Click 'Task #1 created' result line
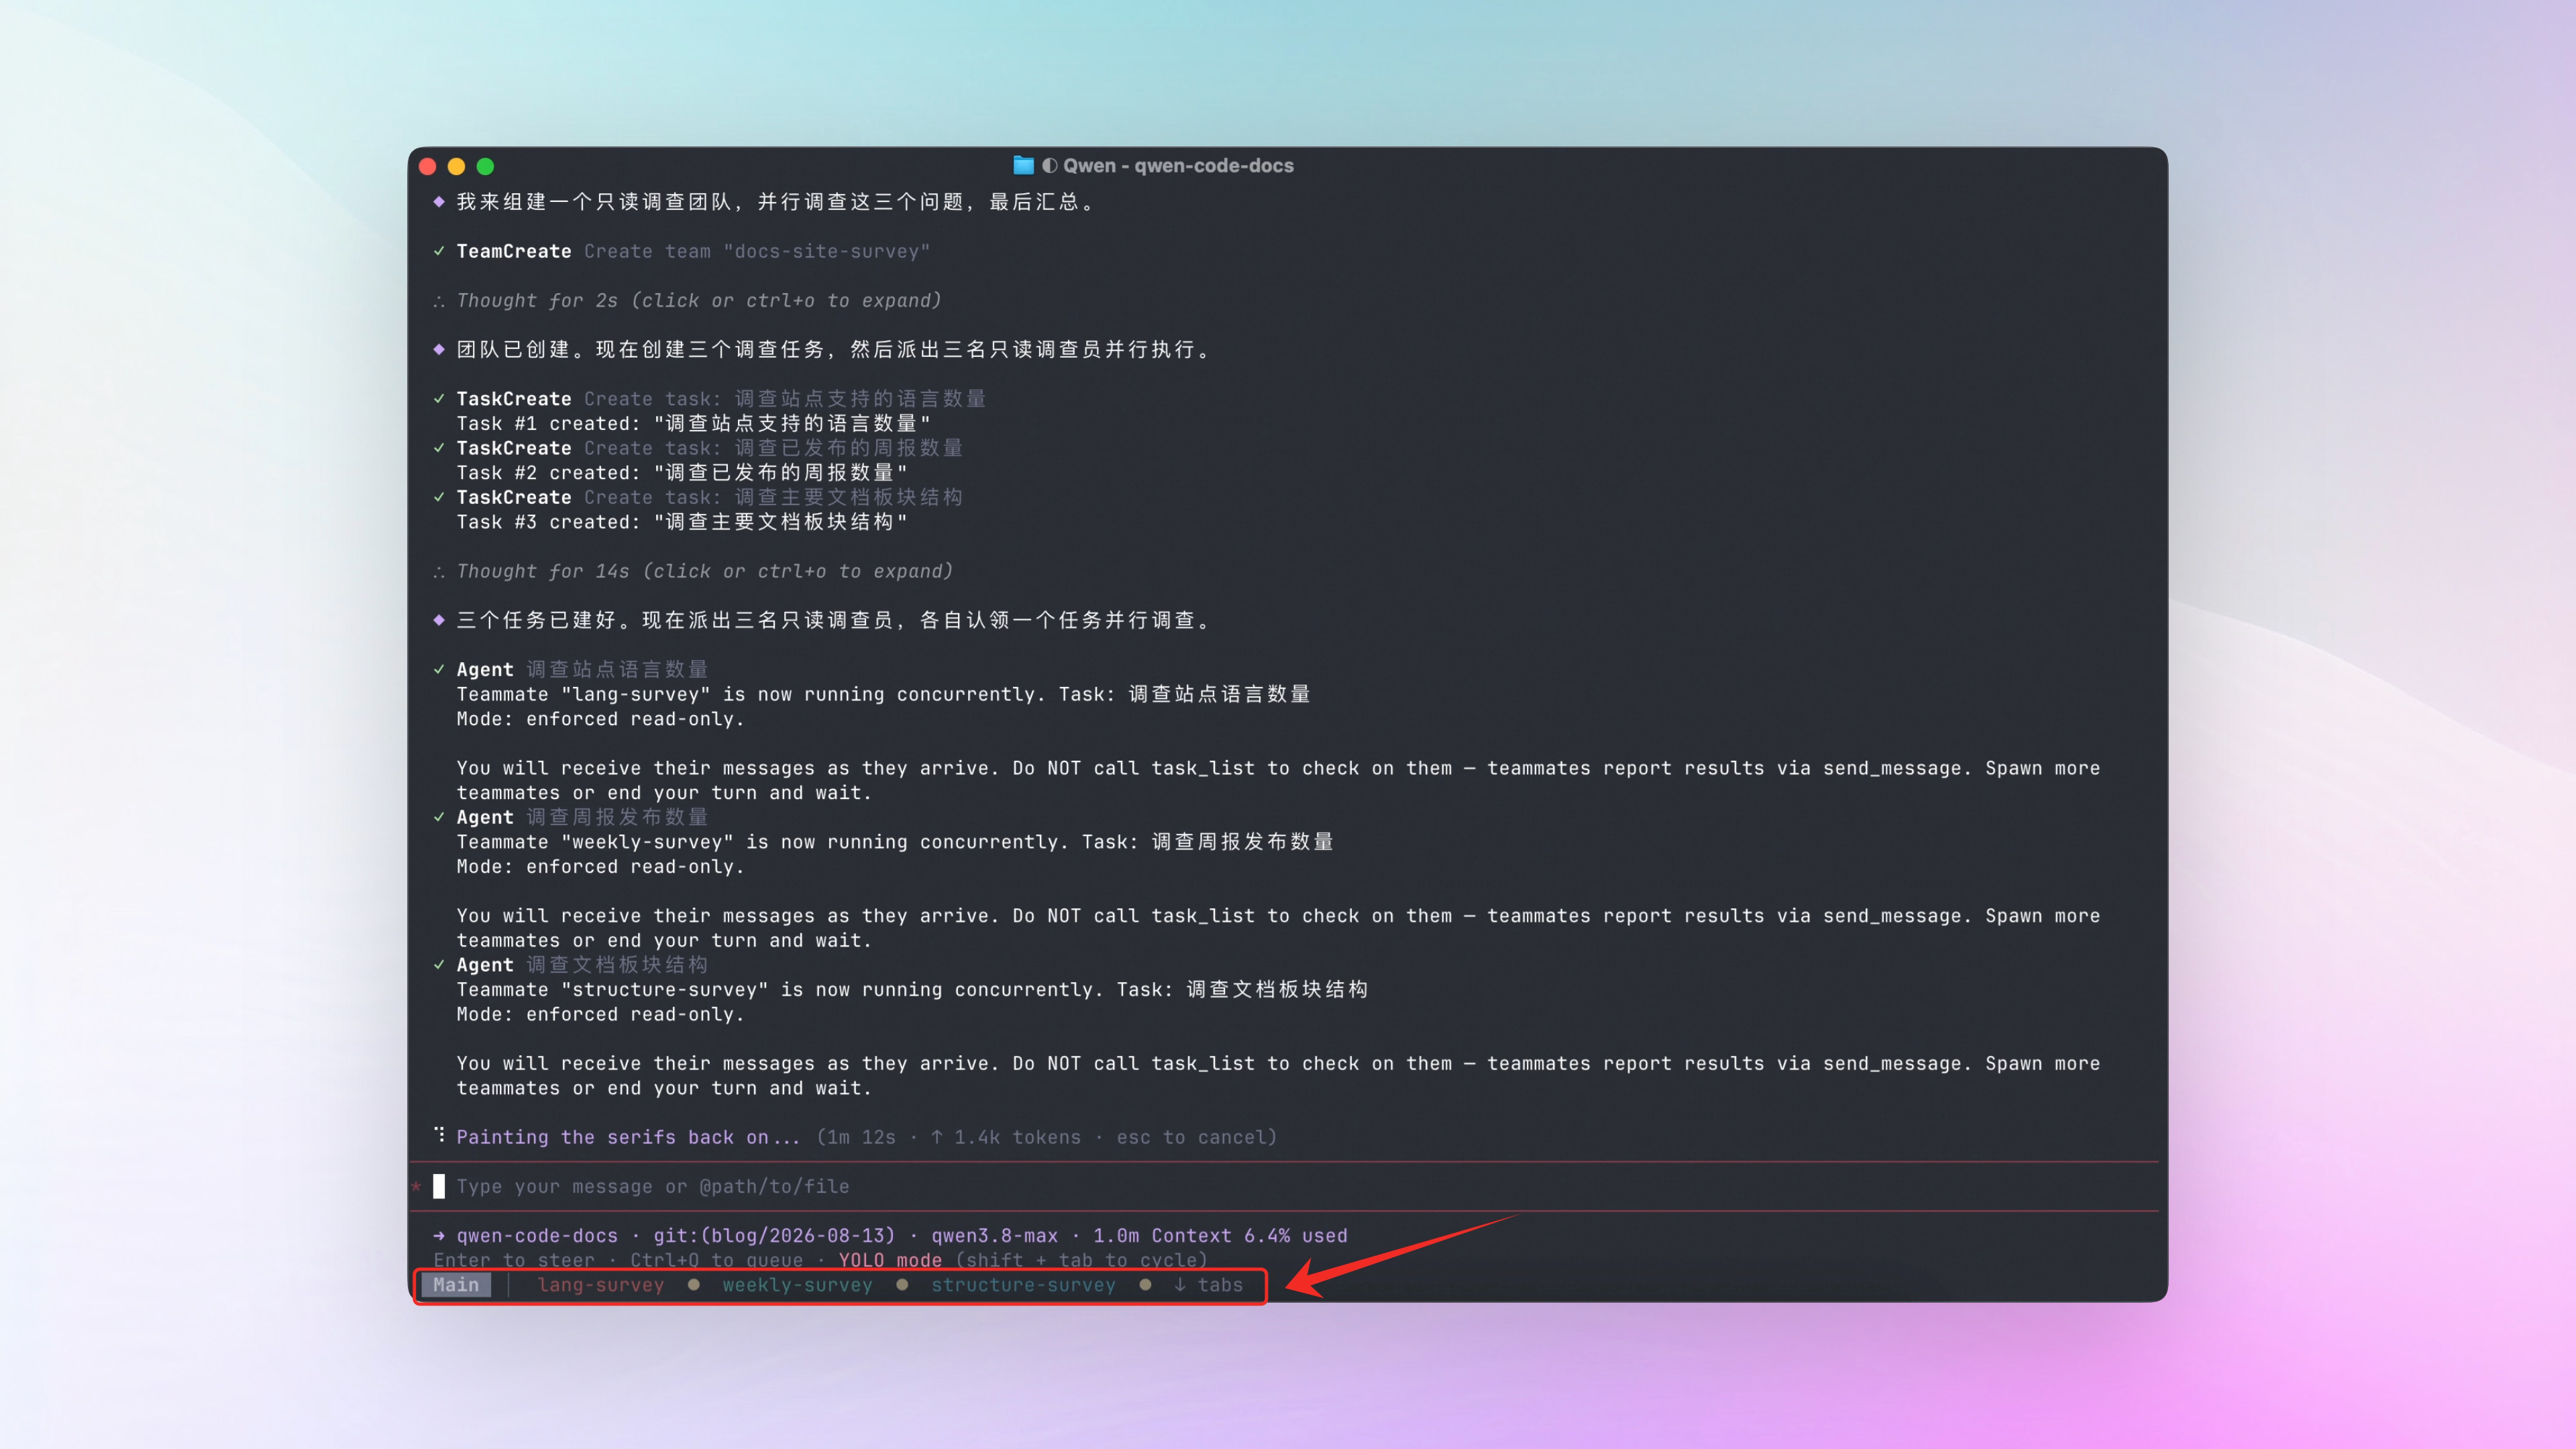Viewport: 2576px width, 1449px height. tap(693, 424)
